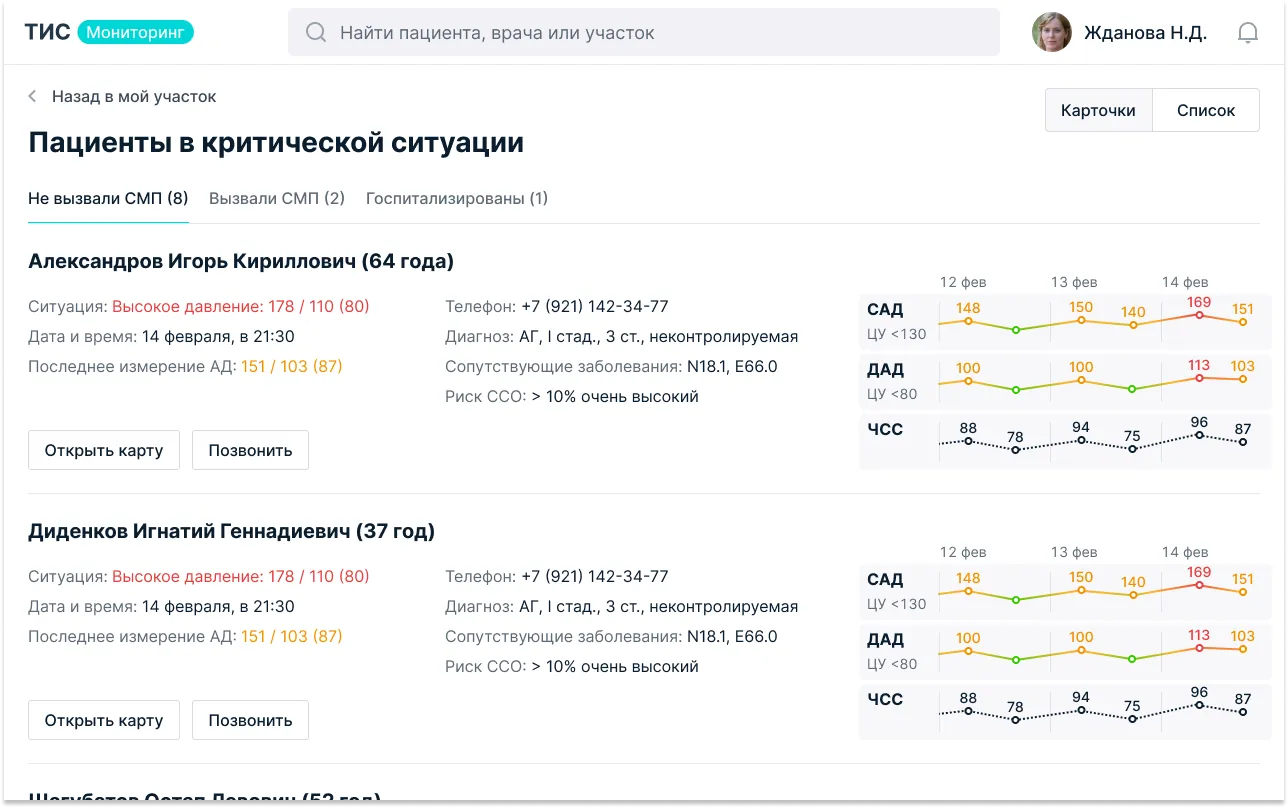Click the 96 ЧСС point in Александров's chart
The height and width of the screenshot is (808, 1288).
point(1199,435)
